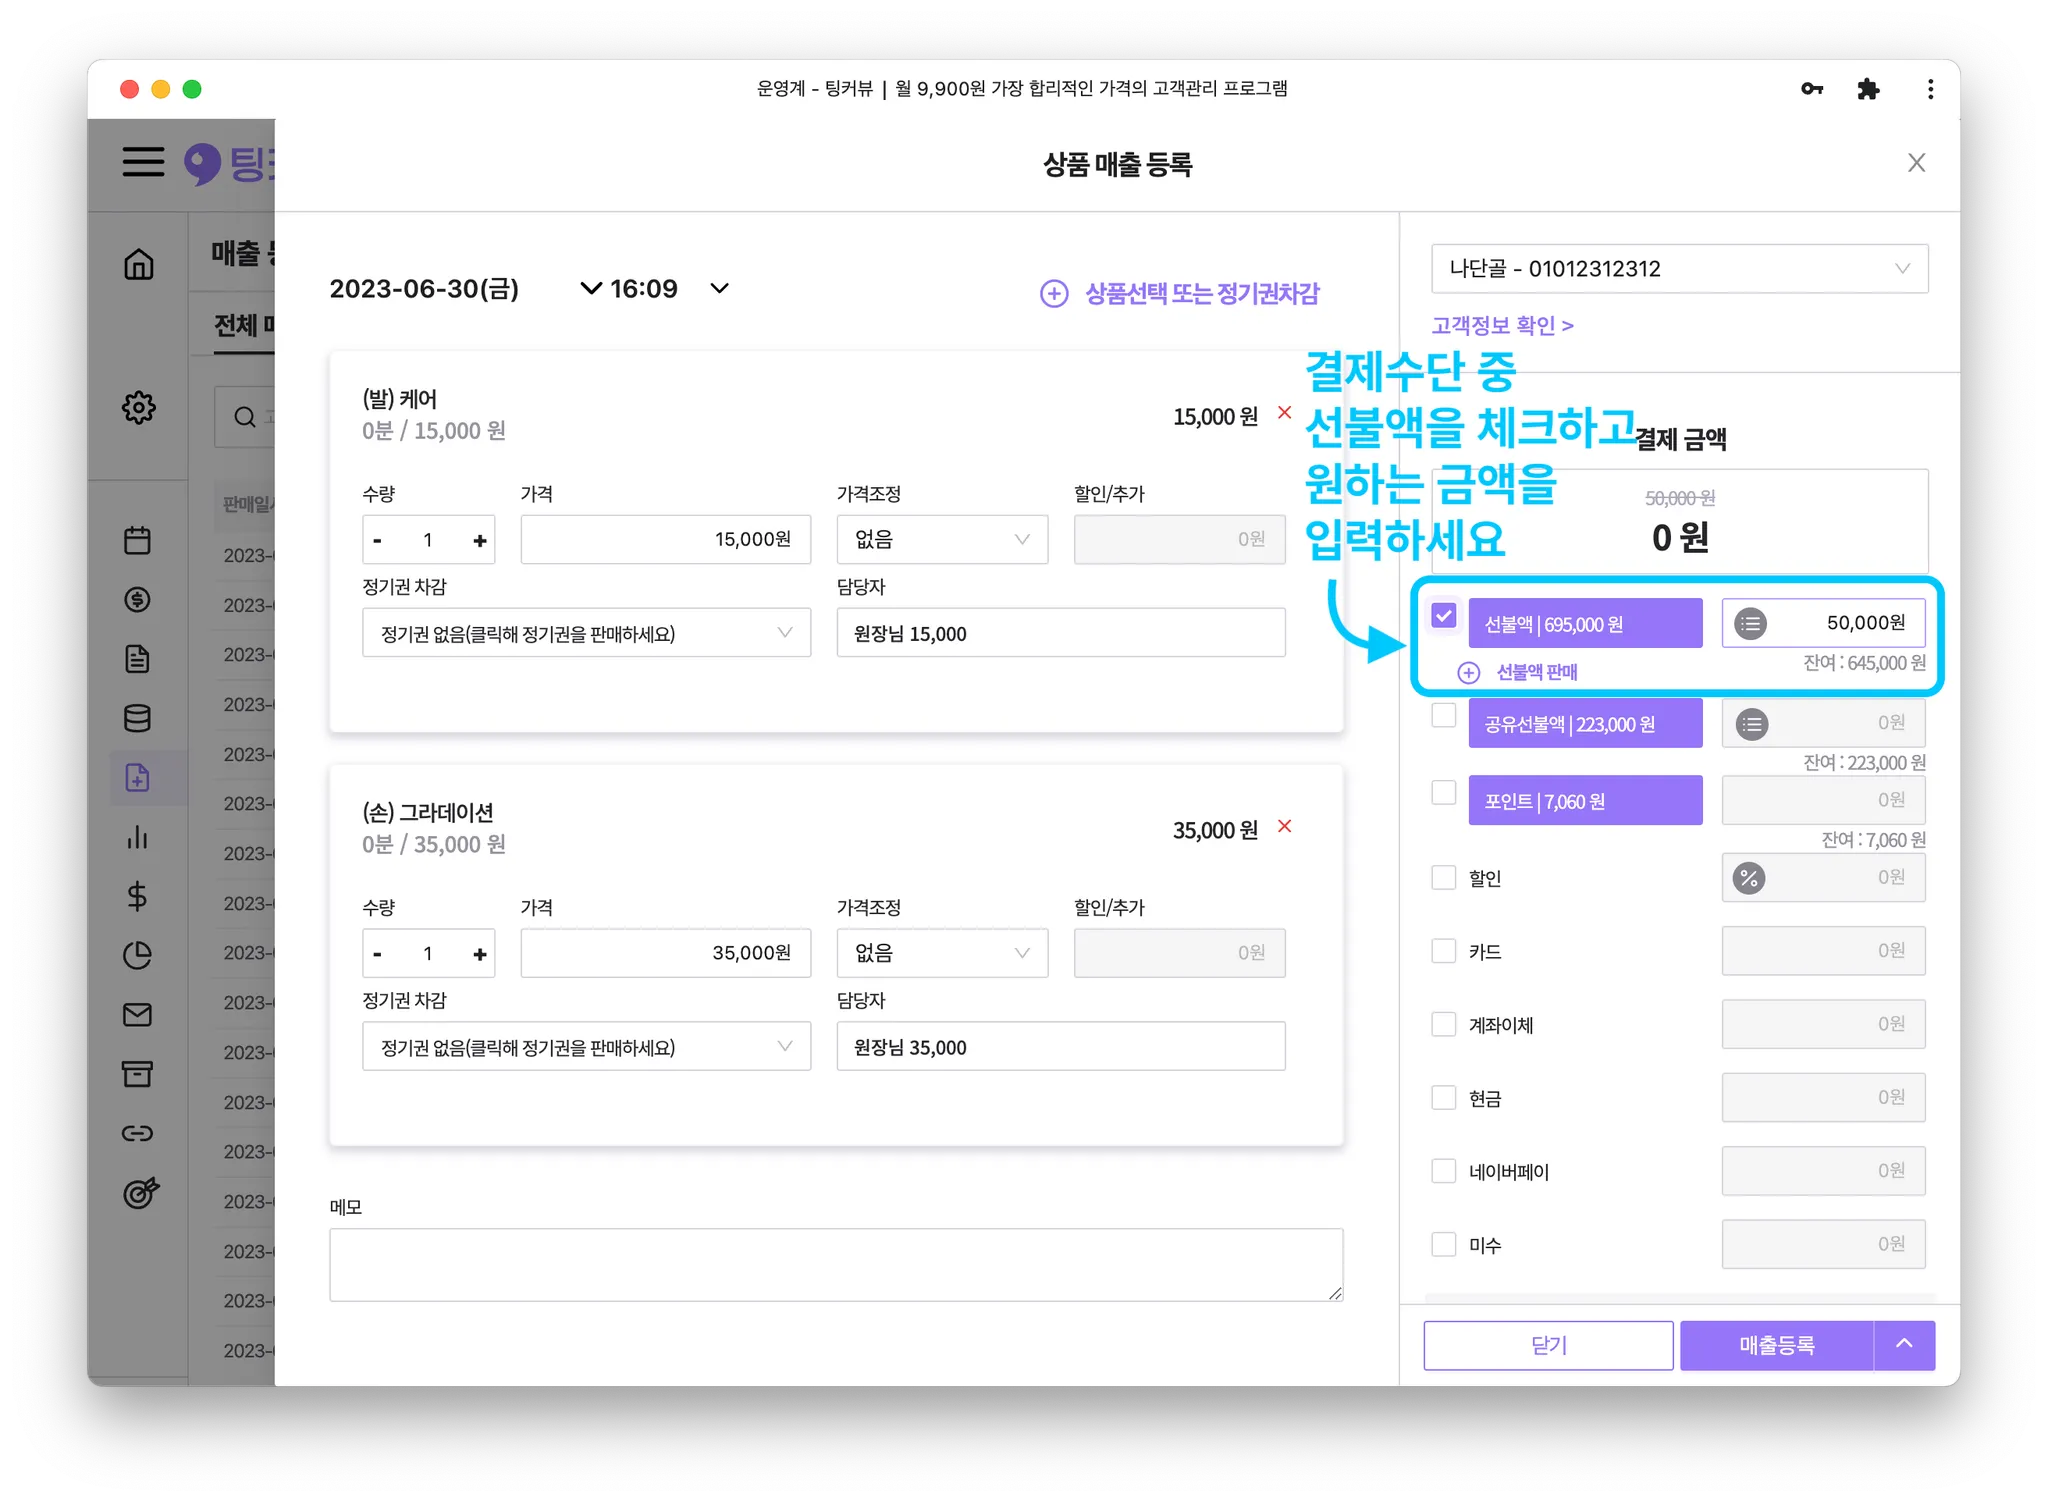Image resolution: width=2048 pixels, height=1502 pixels.
Task: Click the key icon in title bar
Action: (1811, 89)
